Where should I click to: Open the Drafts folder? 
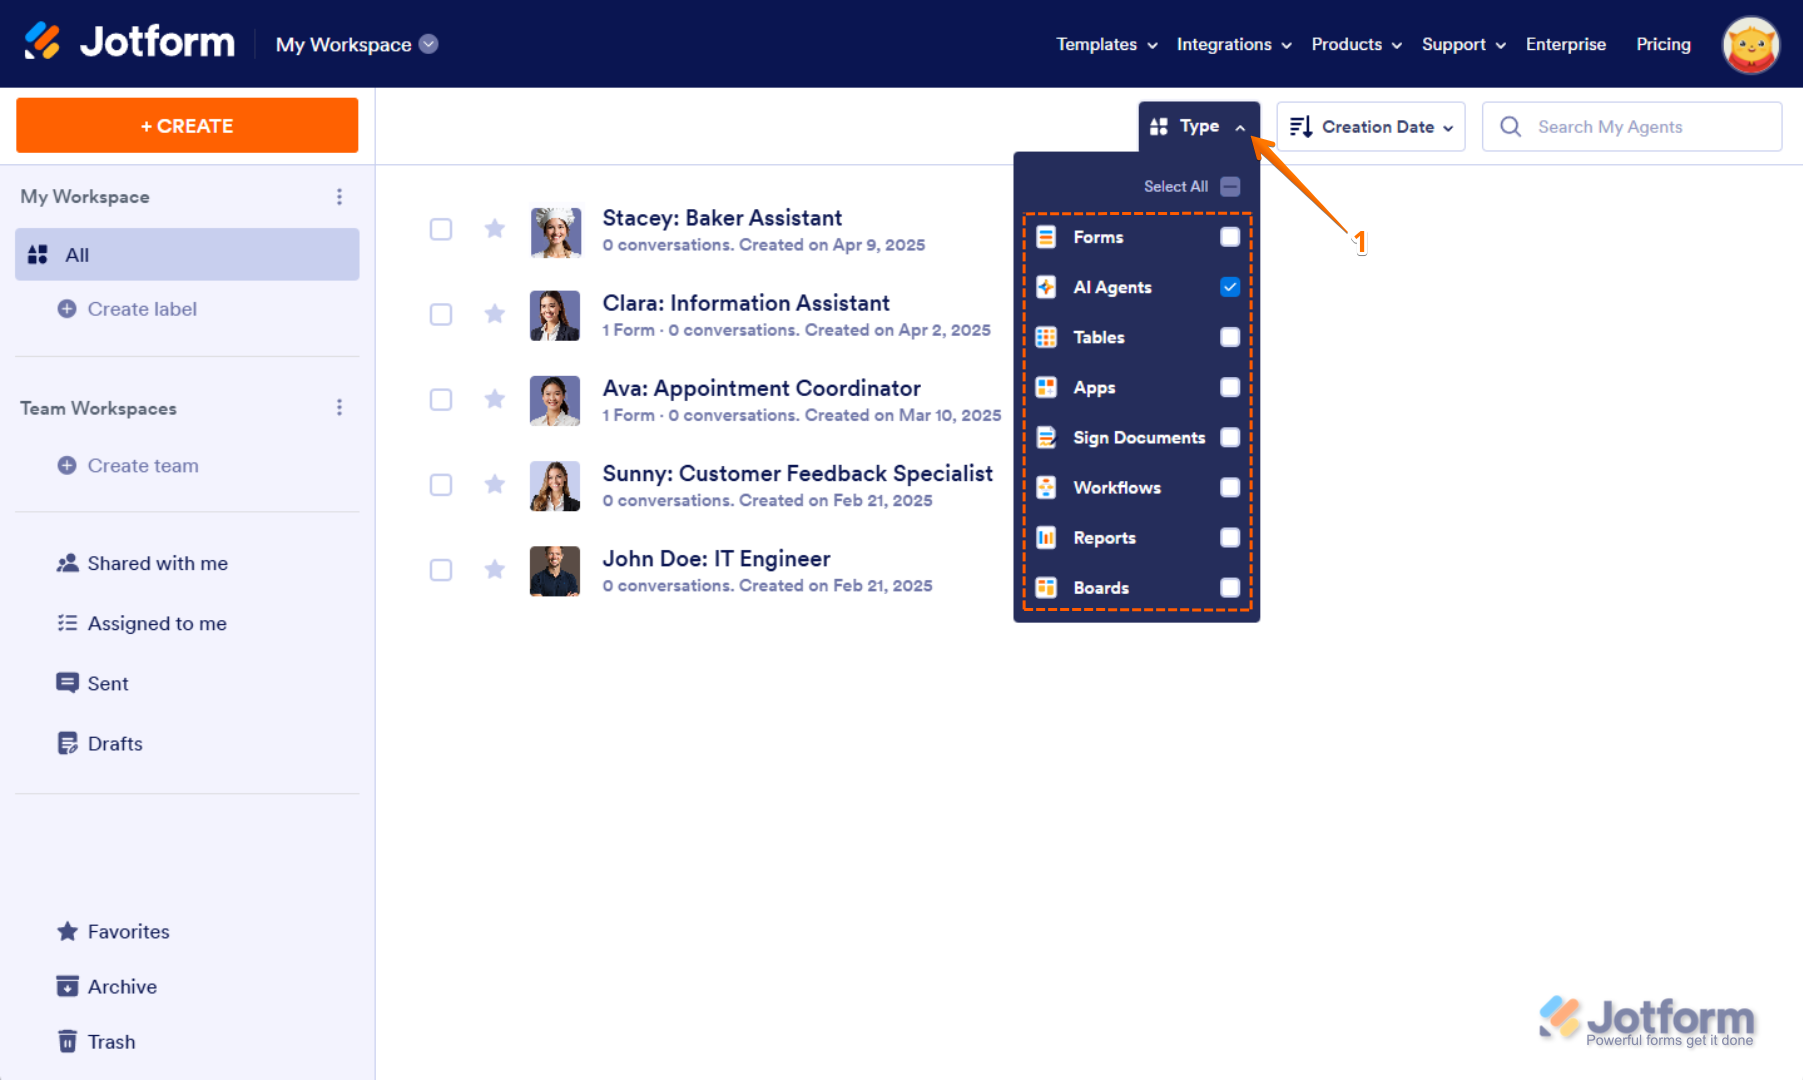pyautogui.click(x=100, y=743)
